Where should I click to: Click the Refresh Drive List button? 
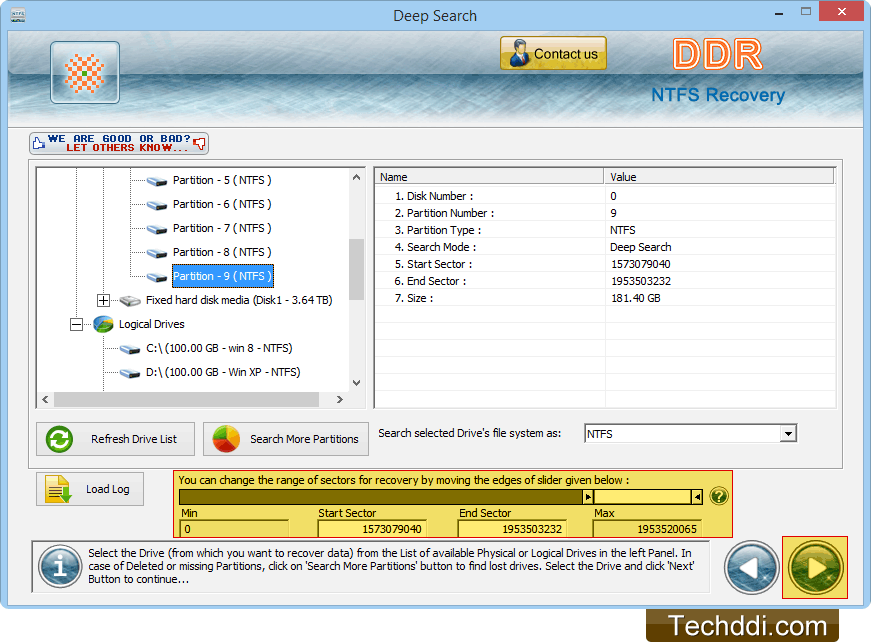pyautogui.click(x=116, y=439)
